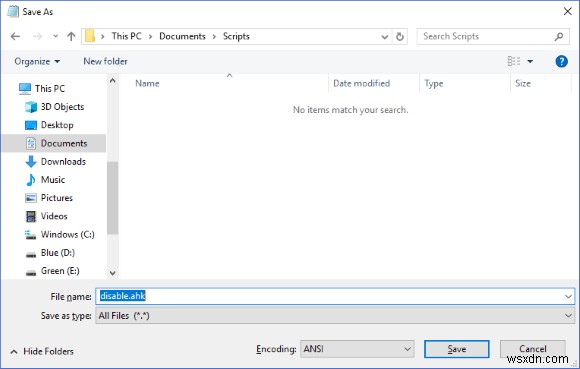Open the view options dropdown arrow
This screenshot has width=580, height=369.
pyautogui.click(x=530, y=61)
